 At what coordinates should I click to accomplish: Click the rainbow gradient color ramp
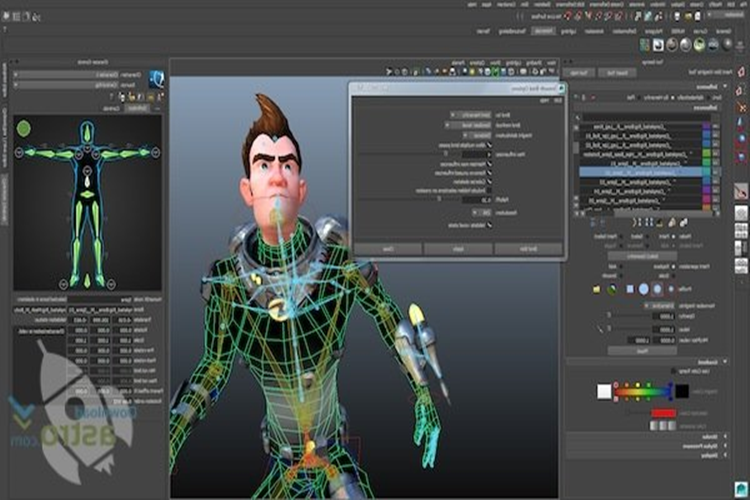pos(644,392)
